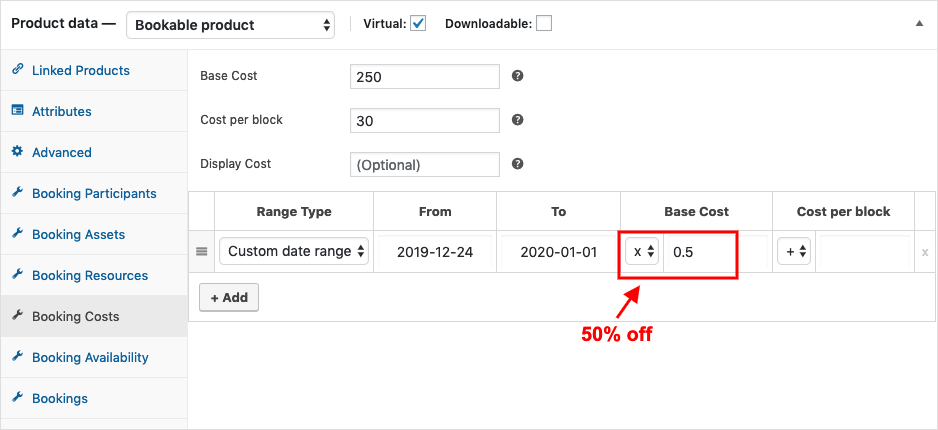
Task: Click the Linked Products link icon
Action: pos(17,70)
